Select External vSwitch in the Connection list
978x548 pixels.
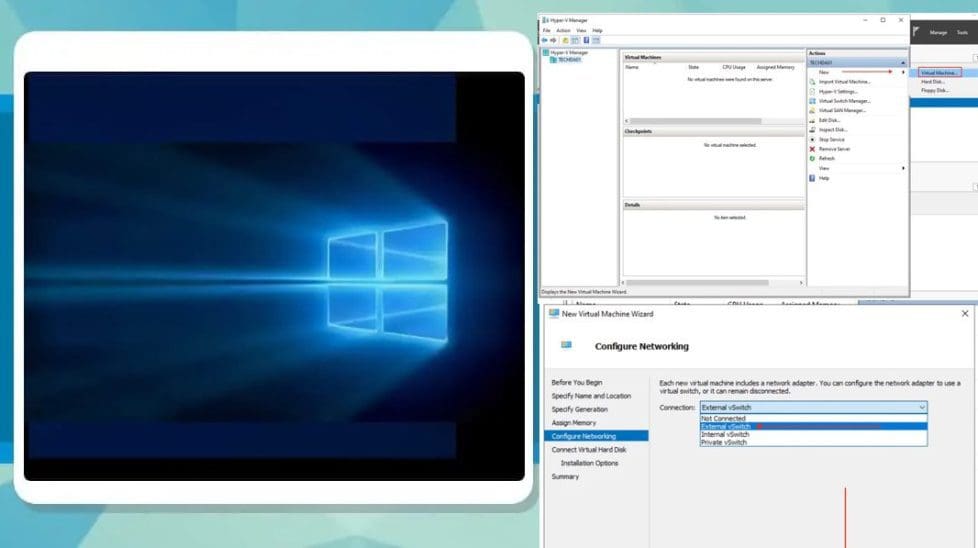tap(813, 426)
